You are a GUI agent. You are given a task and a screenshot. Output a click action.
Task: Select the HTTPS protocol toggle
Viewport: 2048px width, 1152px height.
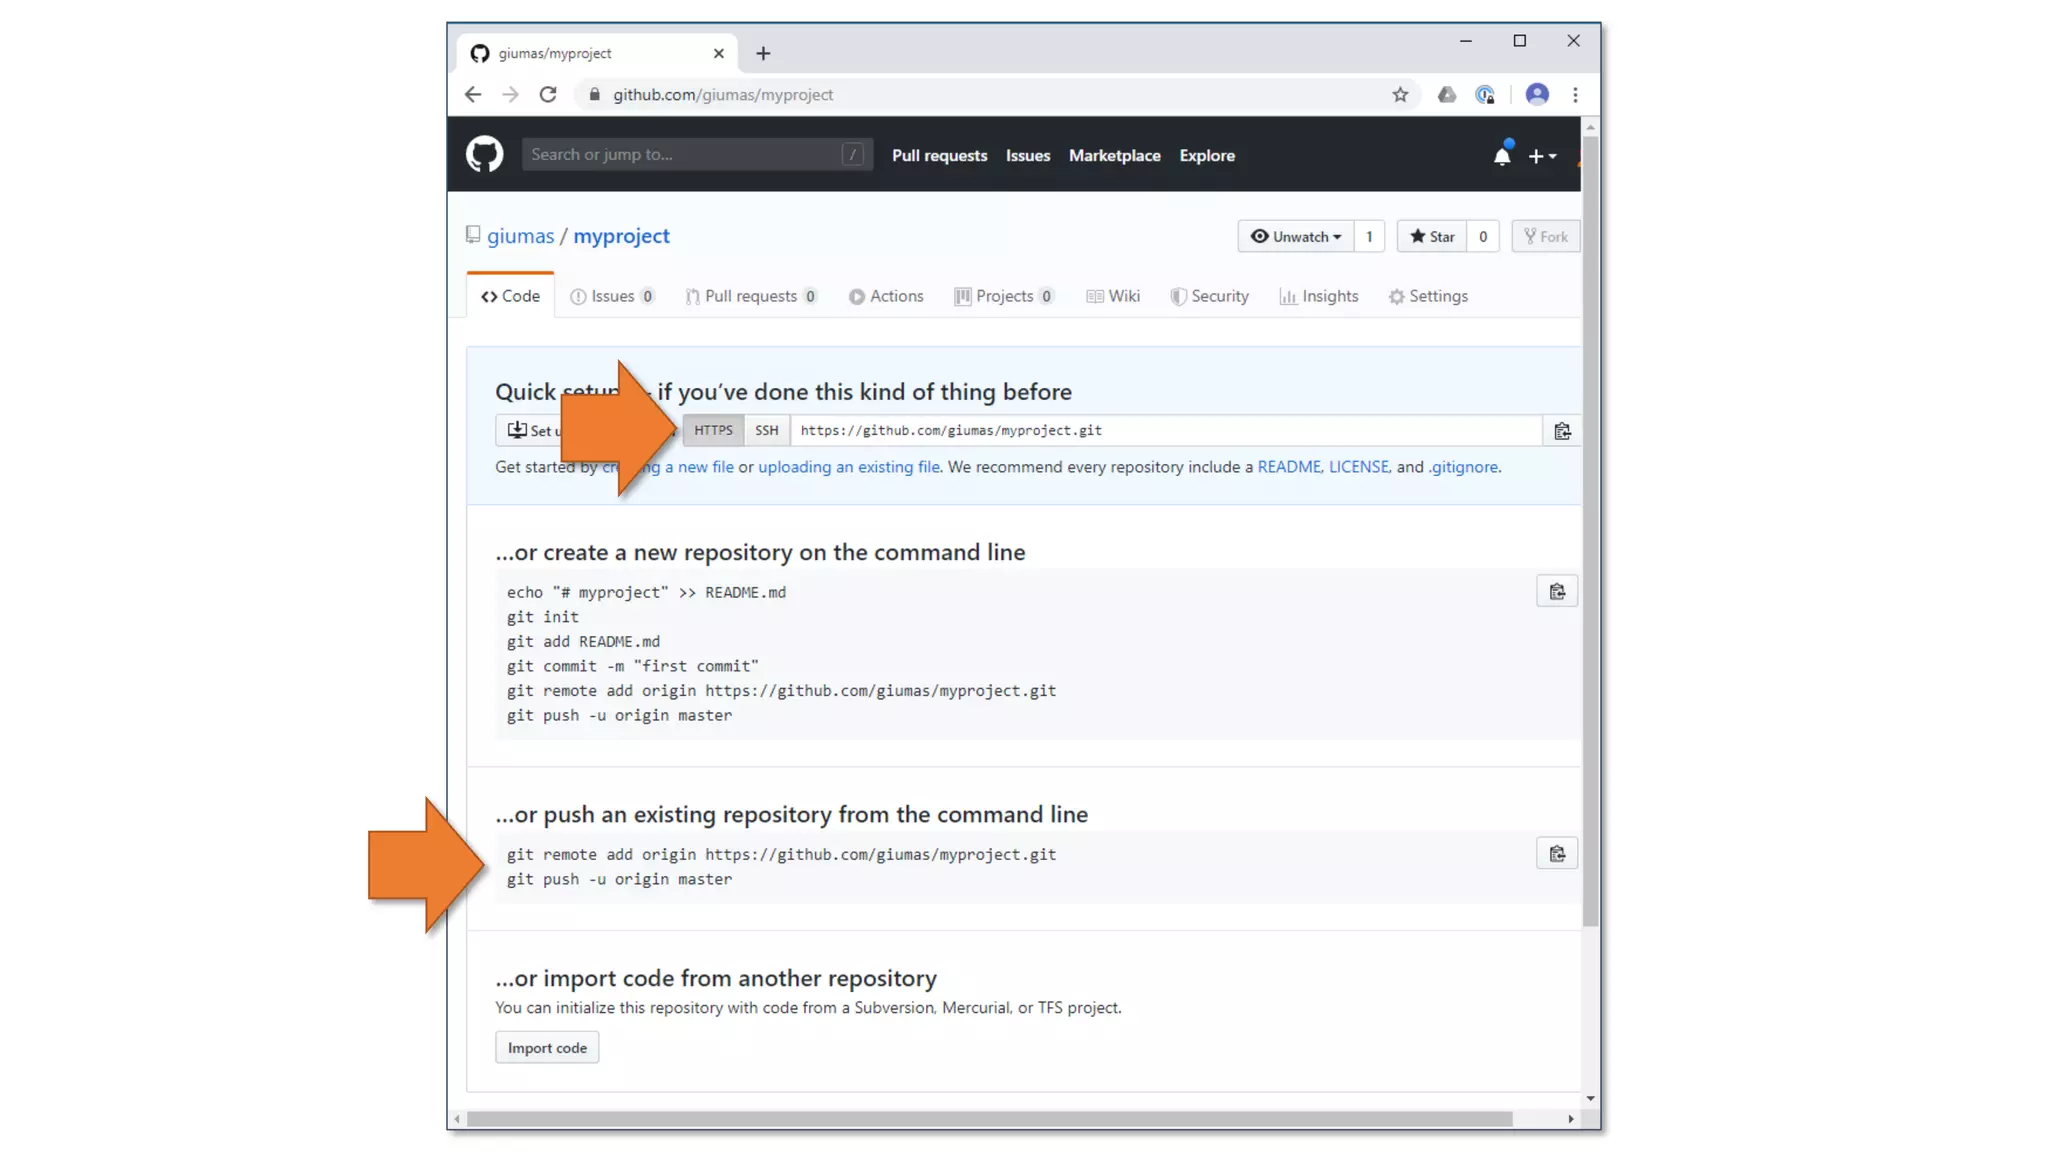tap(713, 430)
